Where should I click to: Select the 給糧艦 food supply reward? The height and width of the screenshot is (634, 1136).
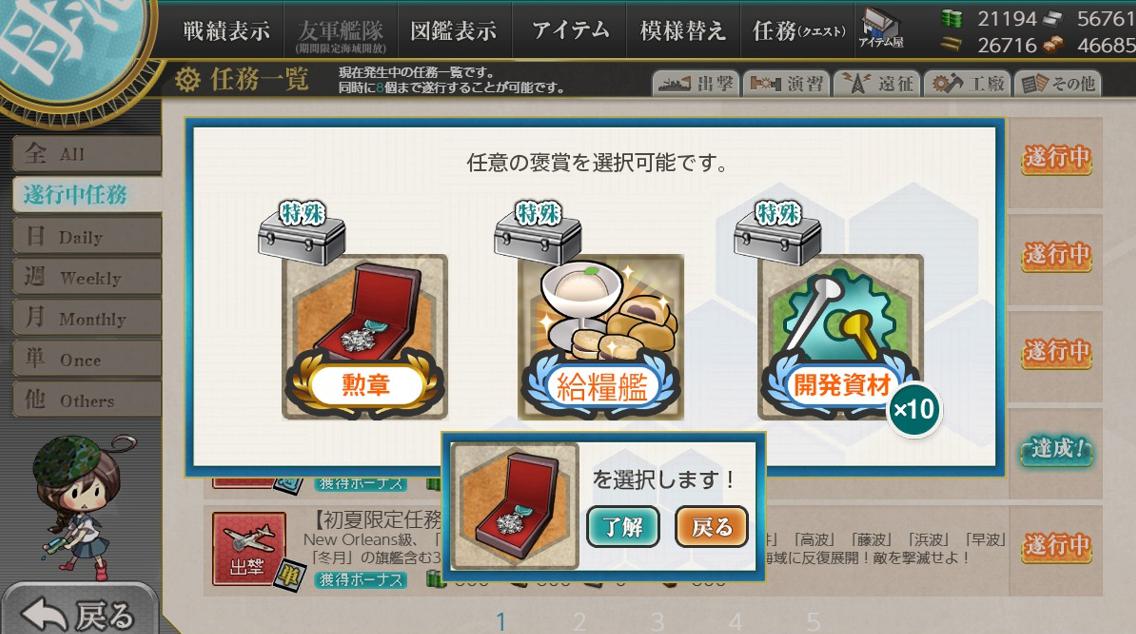[x=601, y=337]
